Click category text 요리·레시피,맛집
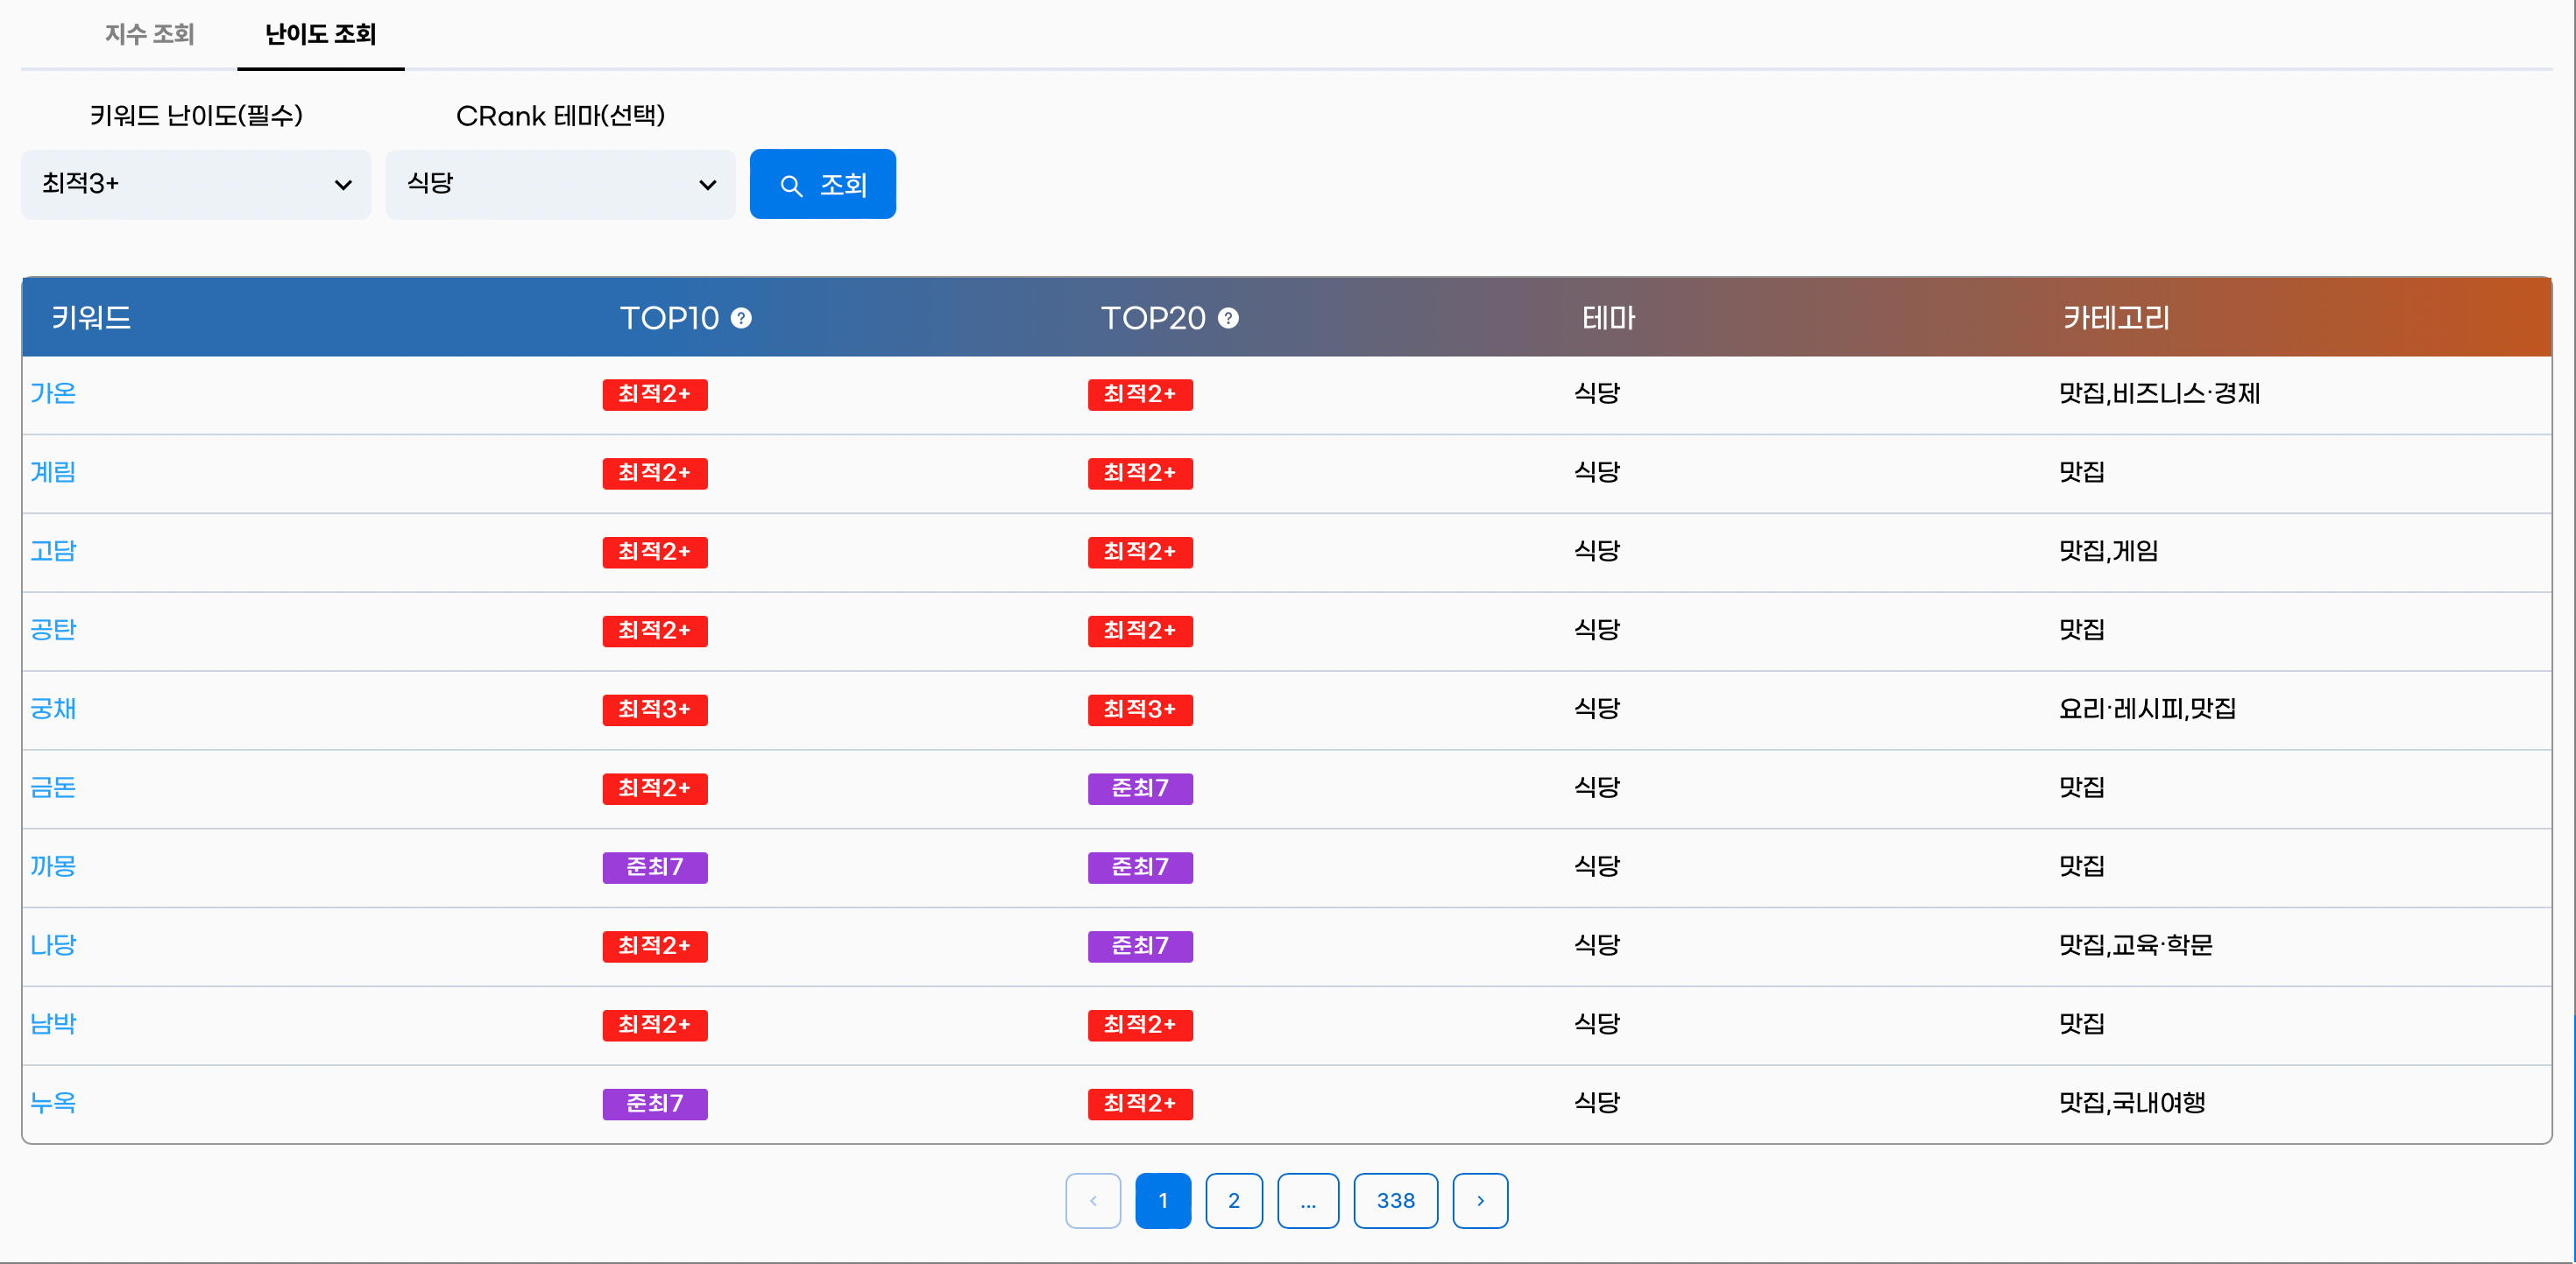The width and height of the screenshot is (2576, 1264). coord(2147,709)
